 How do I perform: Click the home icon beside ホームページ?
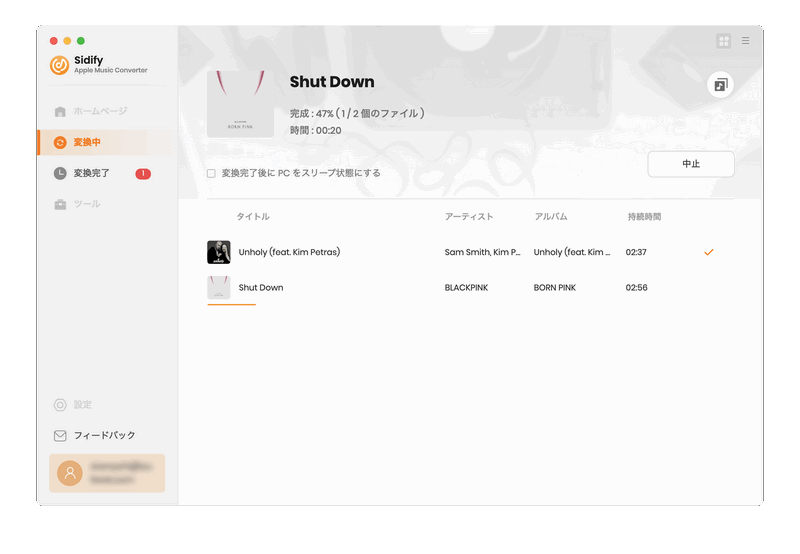point(60,111)
